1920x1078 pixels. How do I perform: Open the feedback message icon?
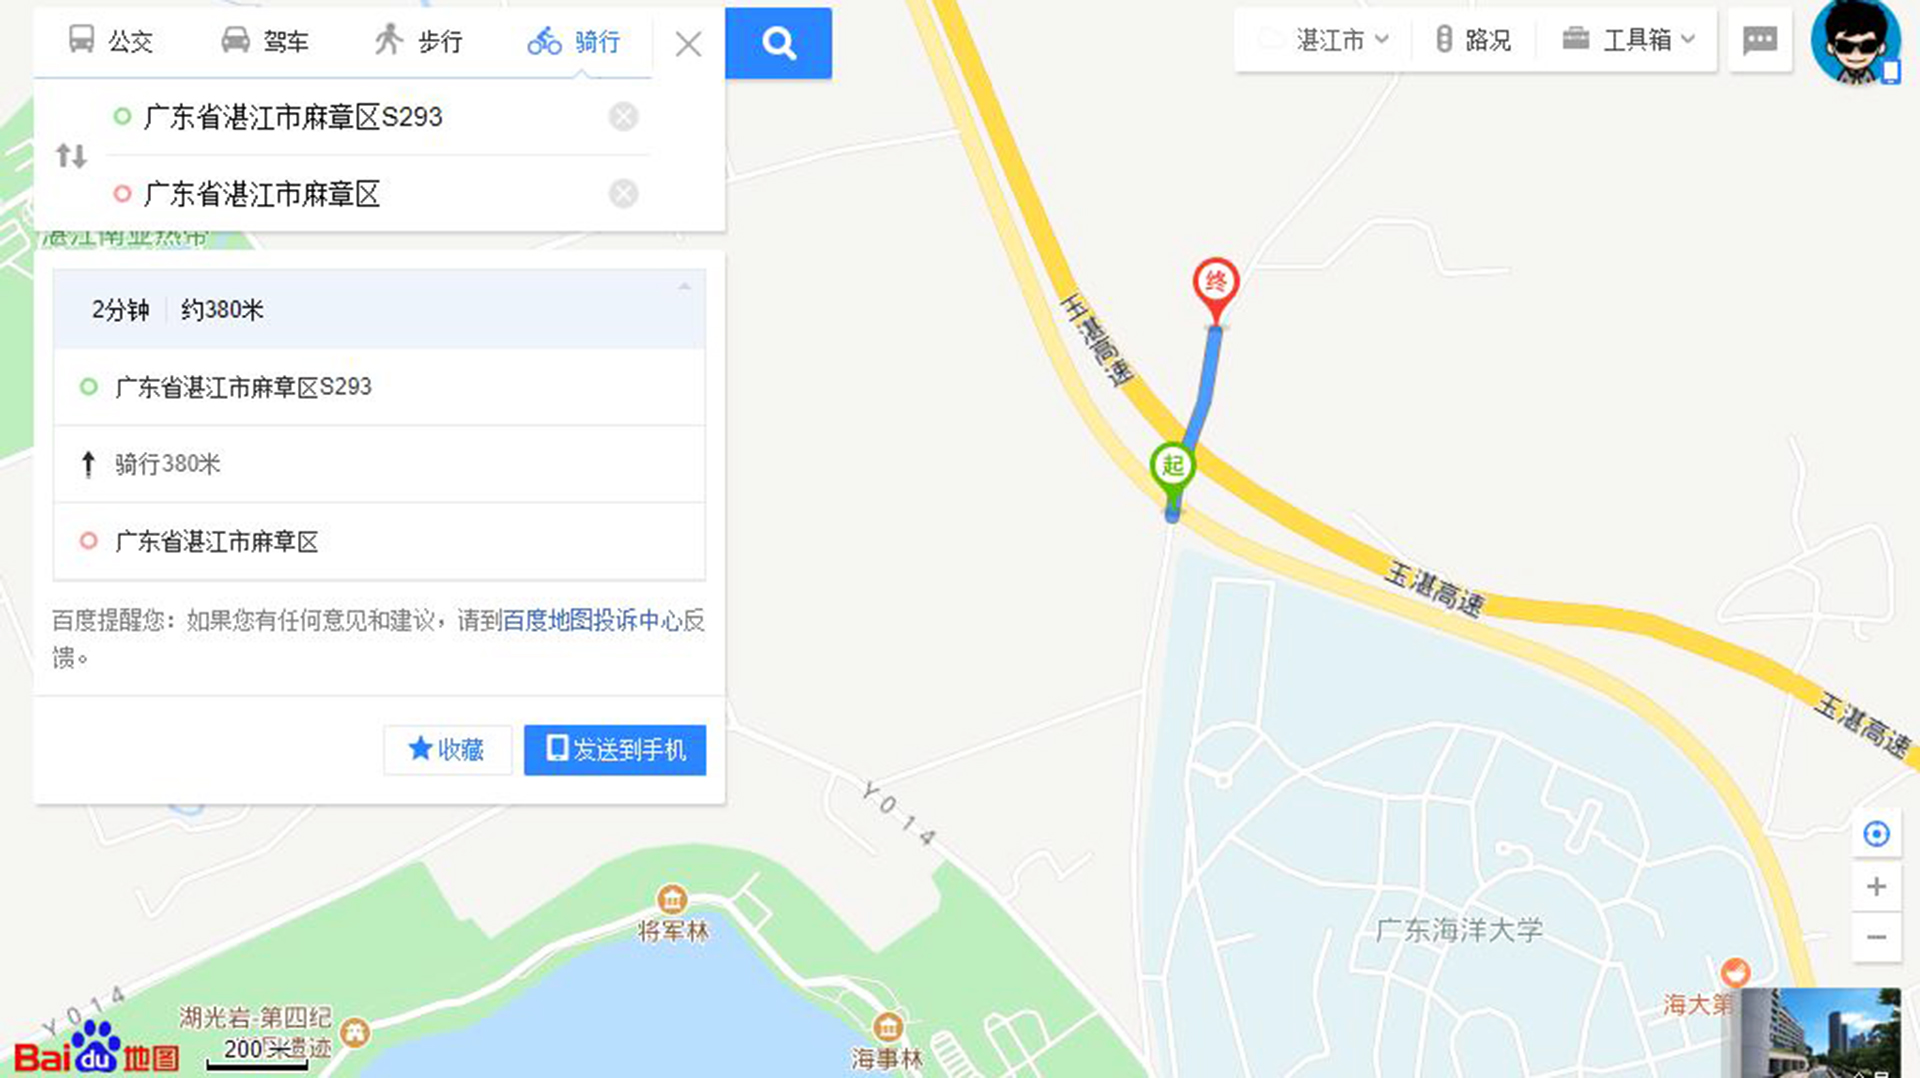click(x=1760, y=40)
